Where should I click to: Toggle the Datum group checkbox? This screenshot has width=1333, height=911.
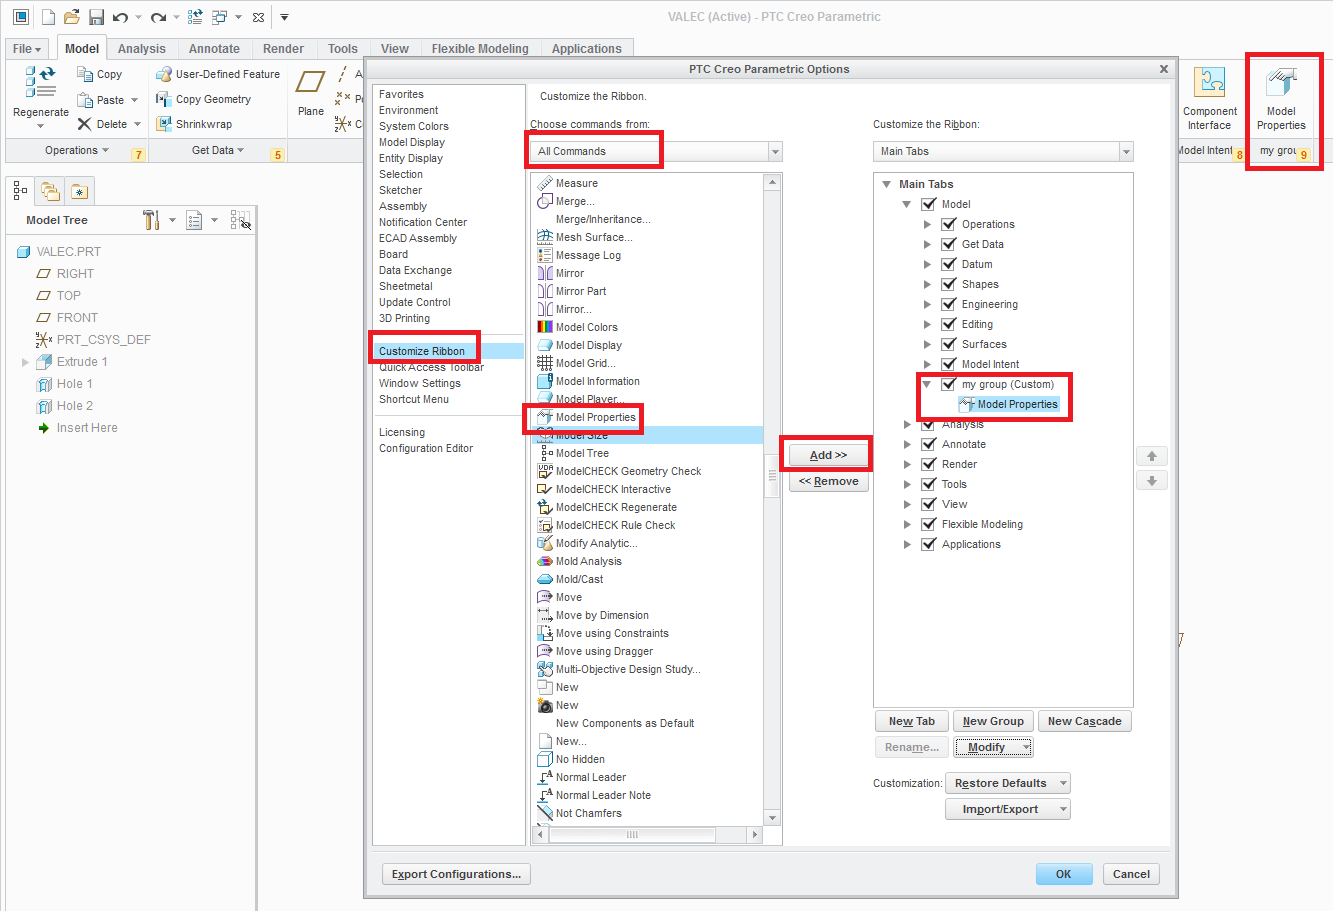click(x=949, y=264)
